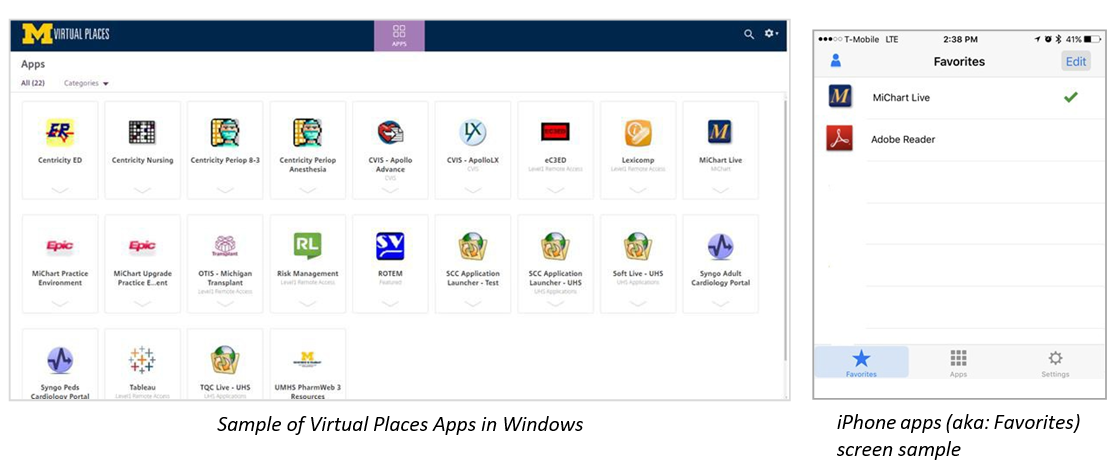Open the Centricity ED app icon

(x=60, y=132)
